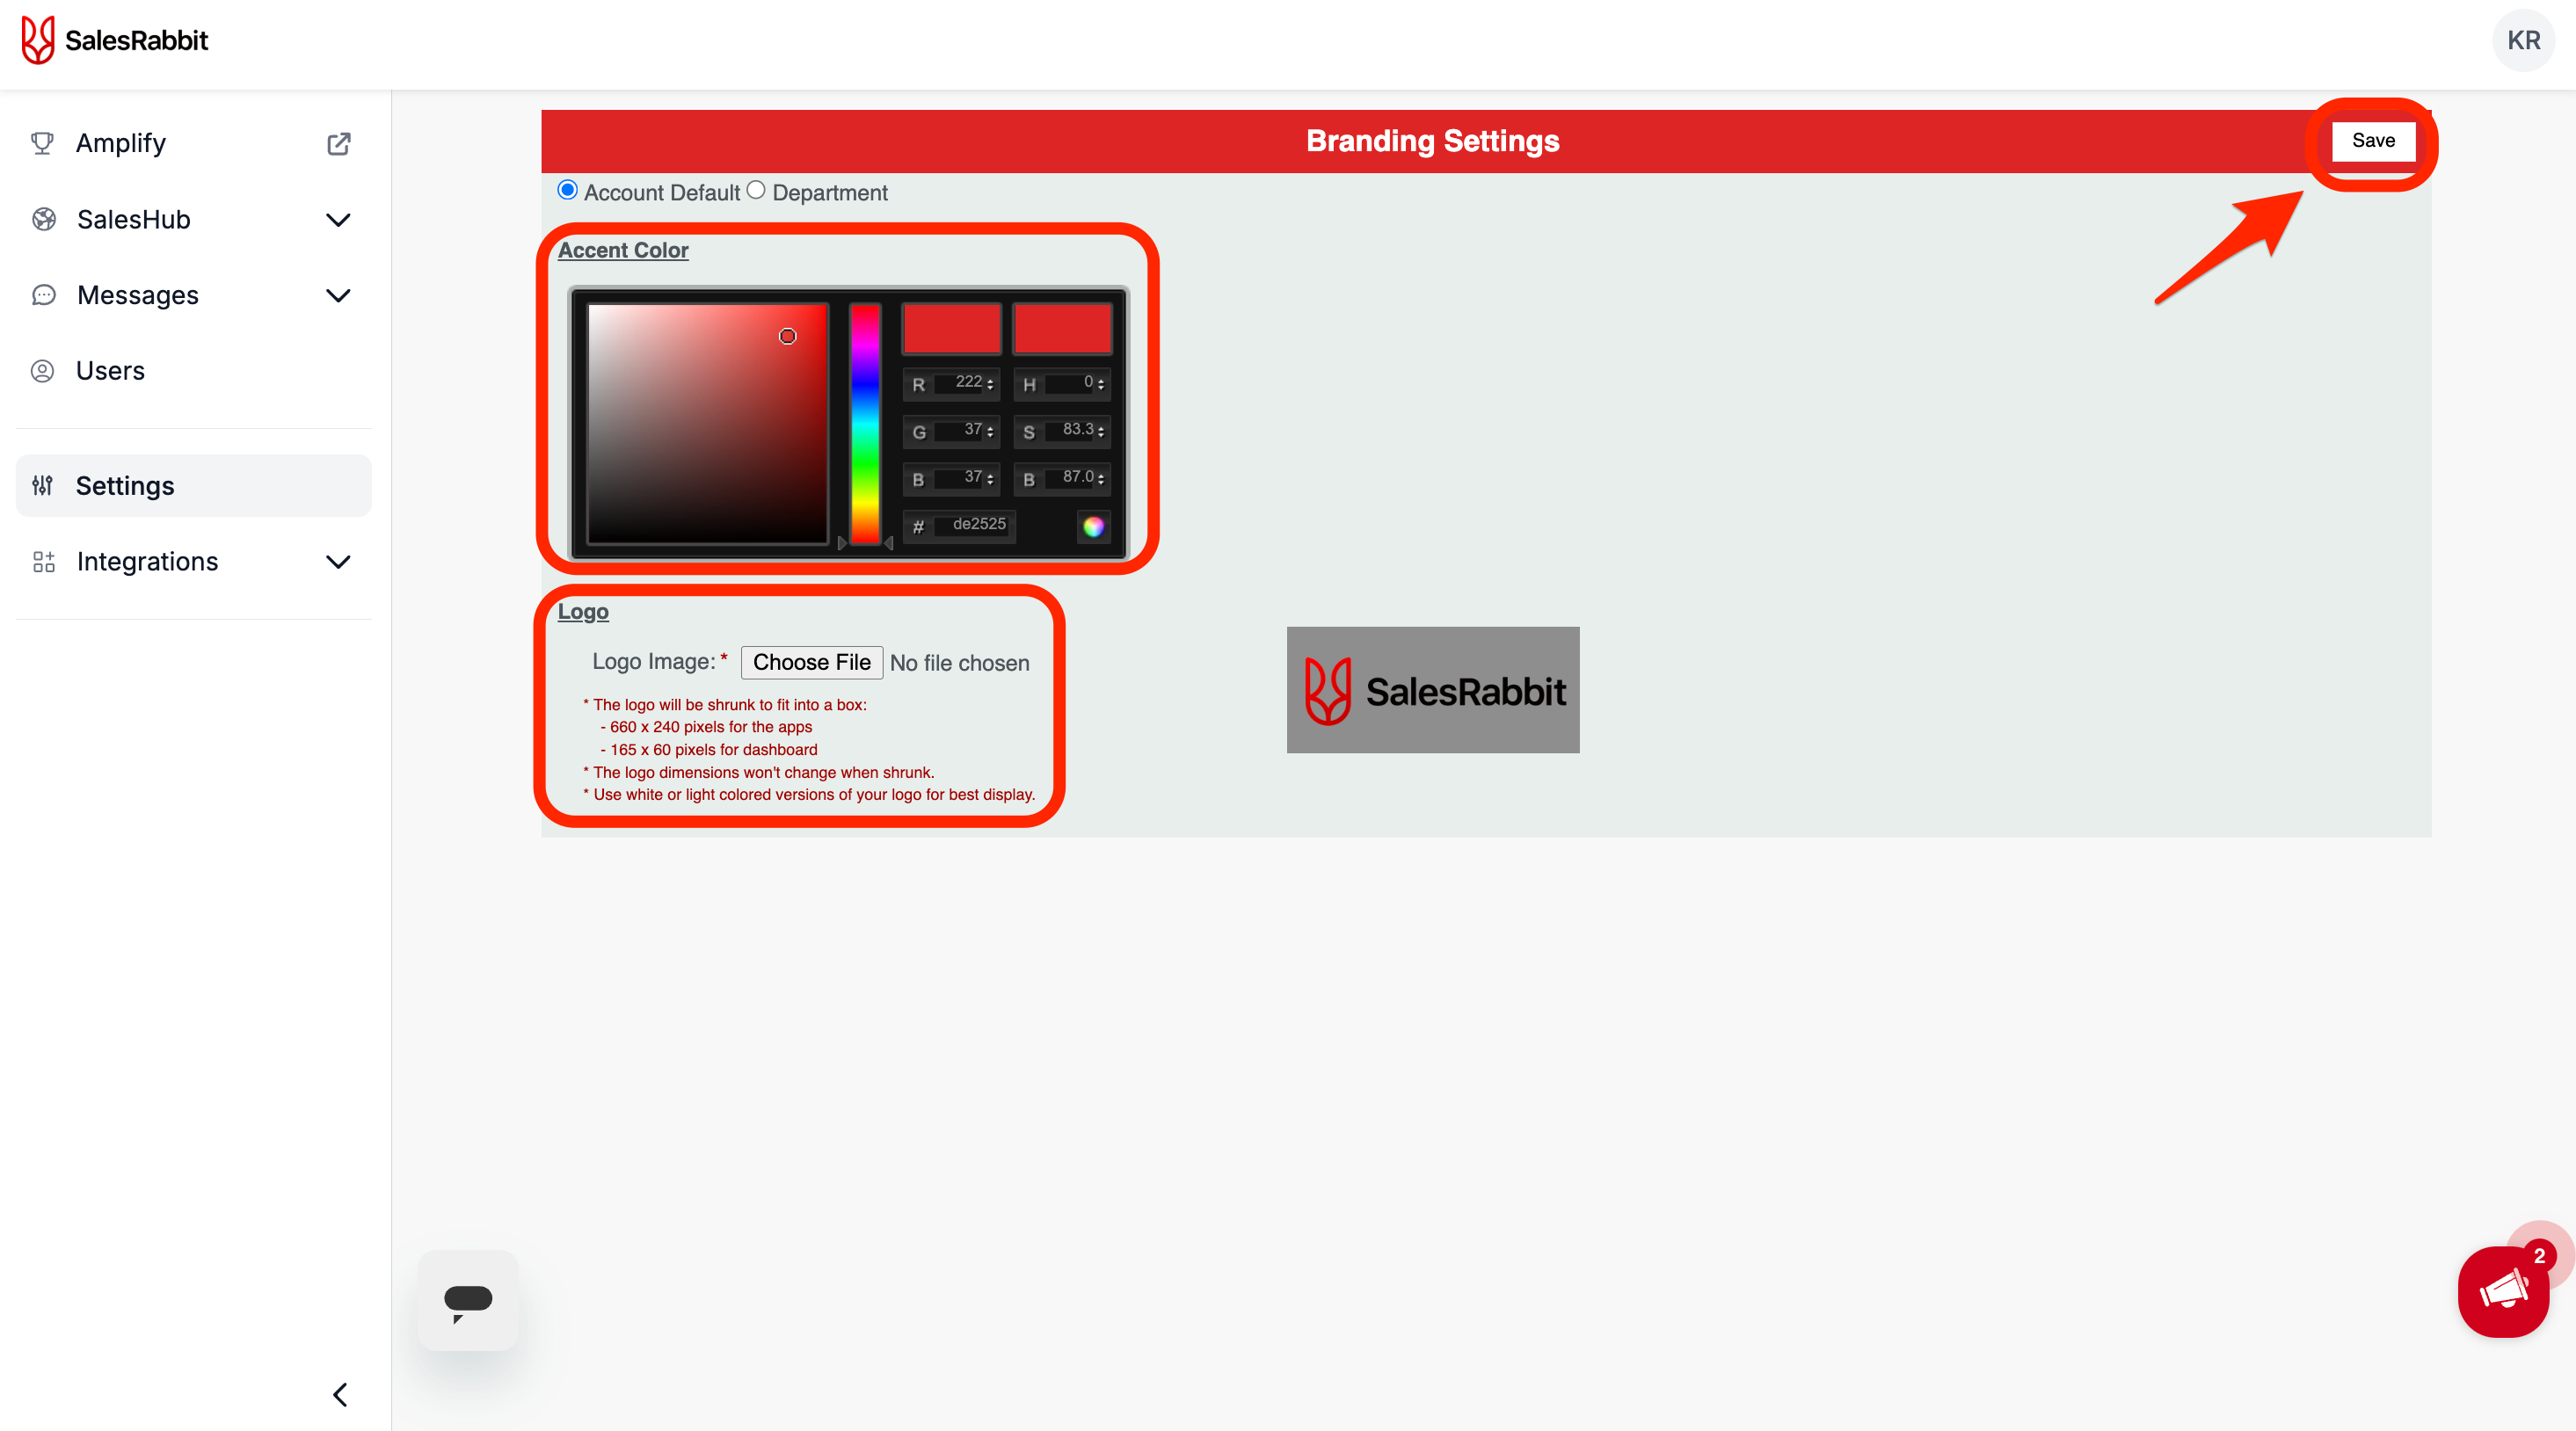
Task: Expand the Messages menu chevron
Action: (338, 296)
